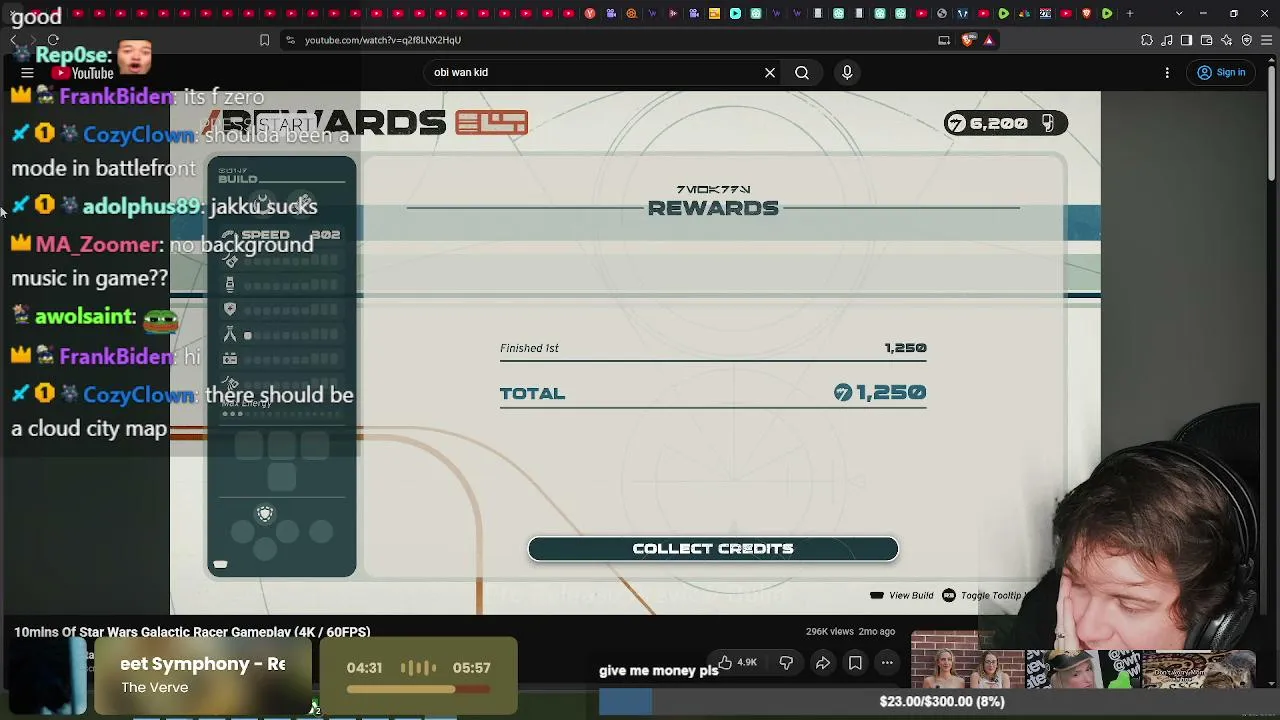Go back to the previous page
1280x720 pixels.
click(x=14, y=40)
